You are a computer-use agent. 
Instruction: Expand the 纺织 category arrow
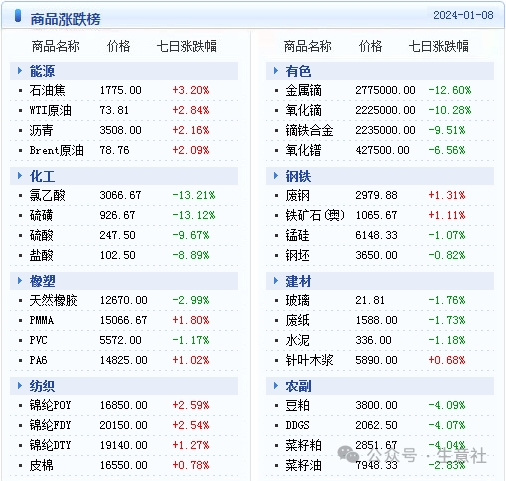pos(20,386)
